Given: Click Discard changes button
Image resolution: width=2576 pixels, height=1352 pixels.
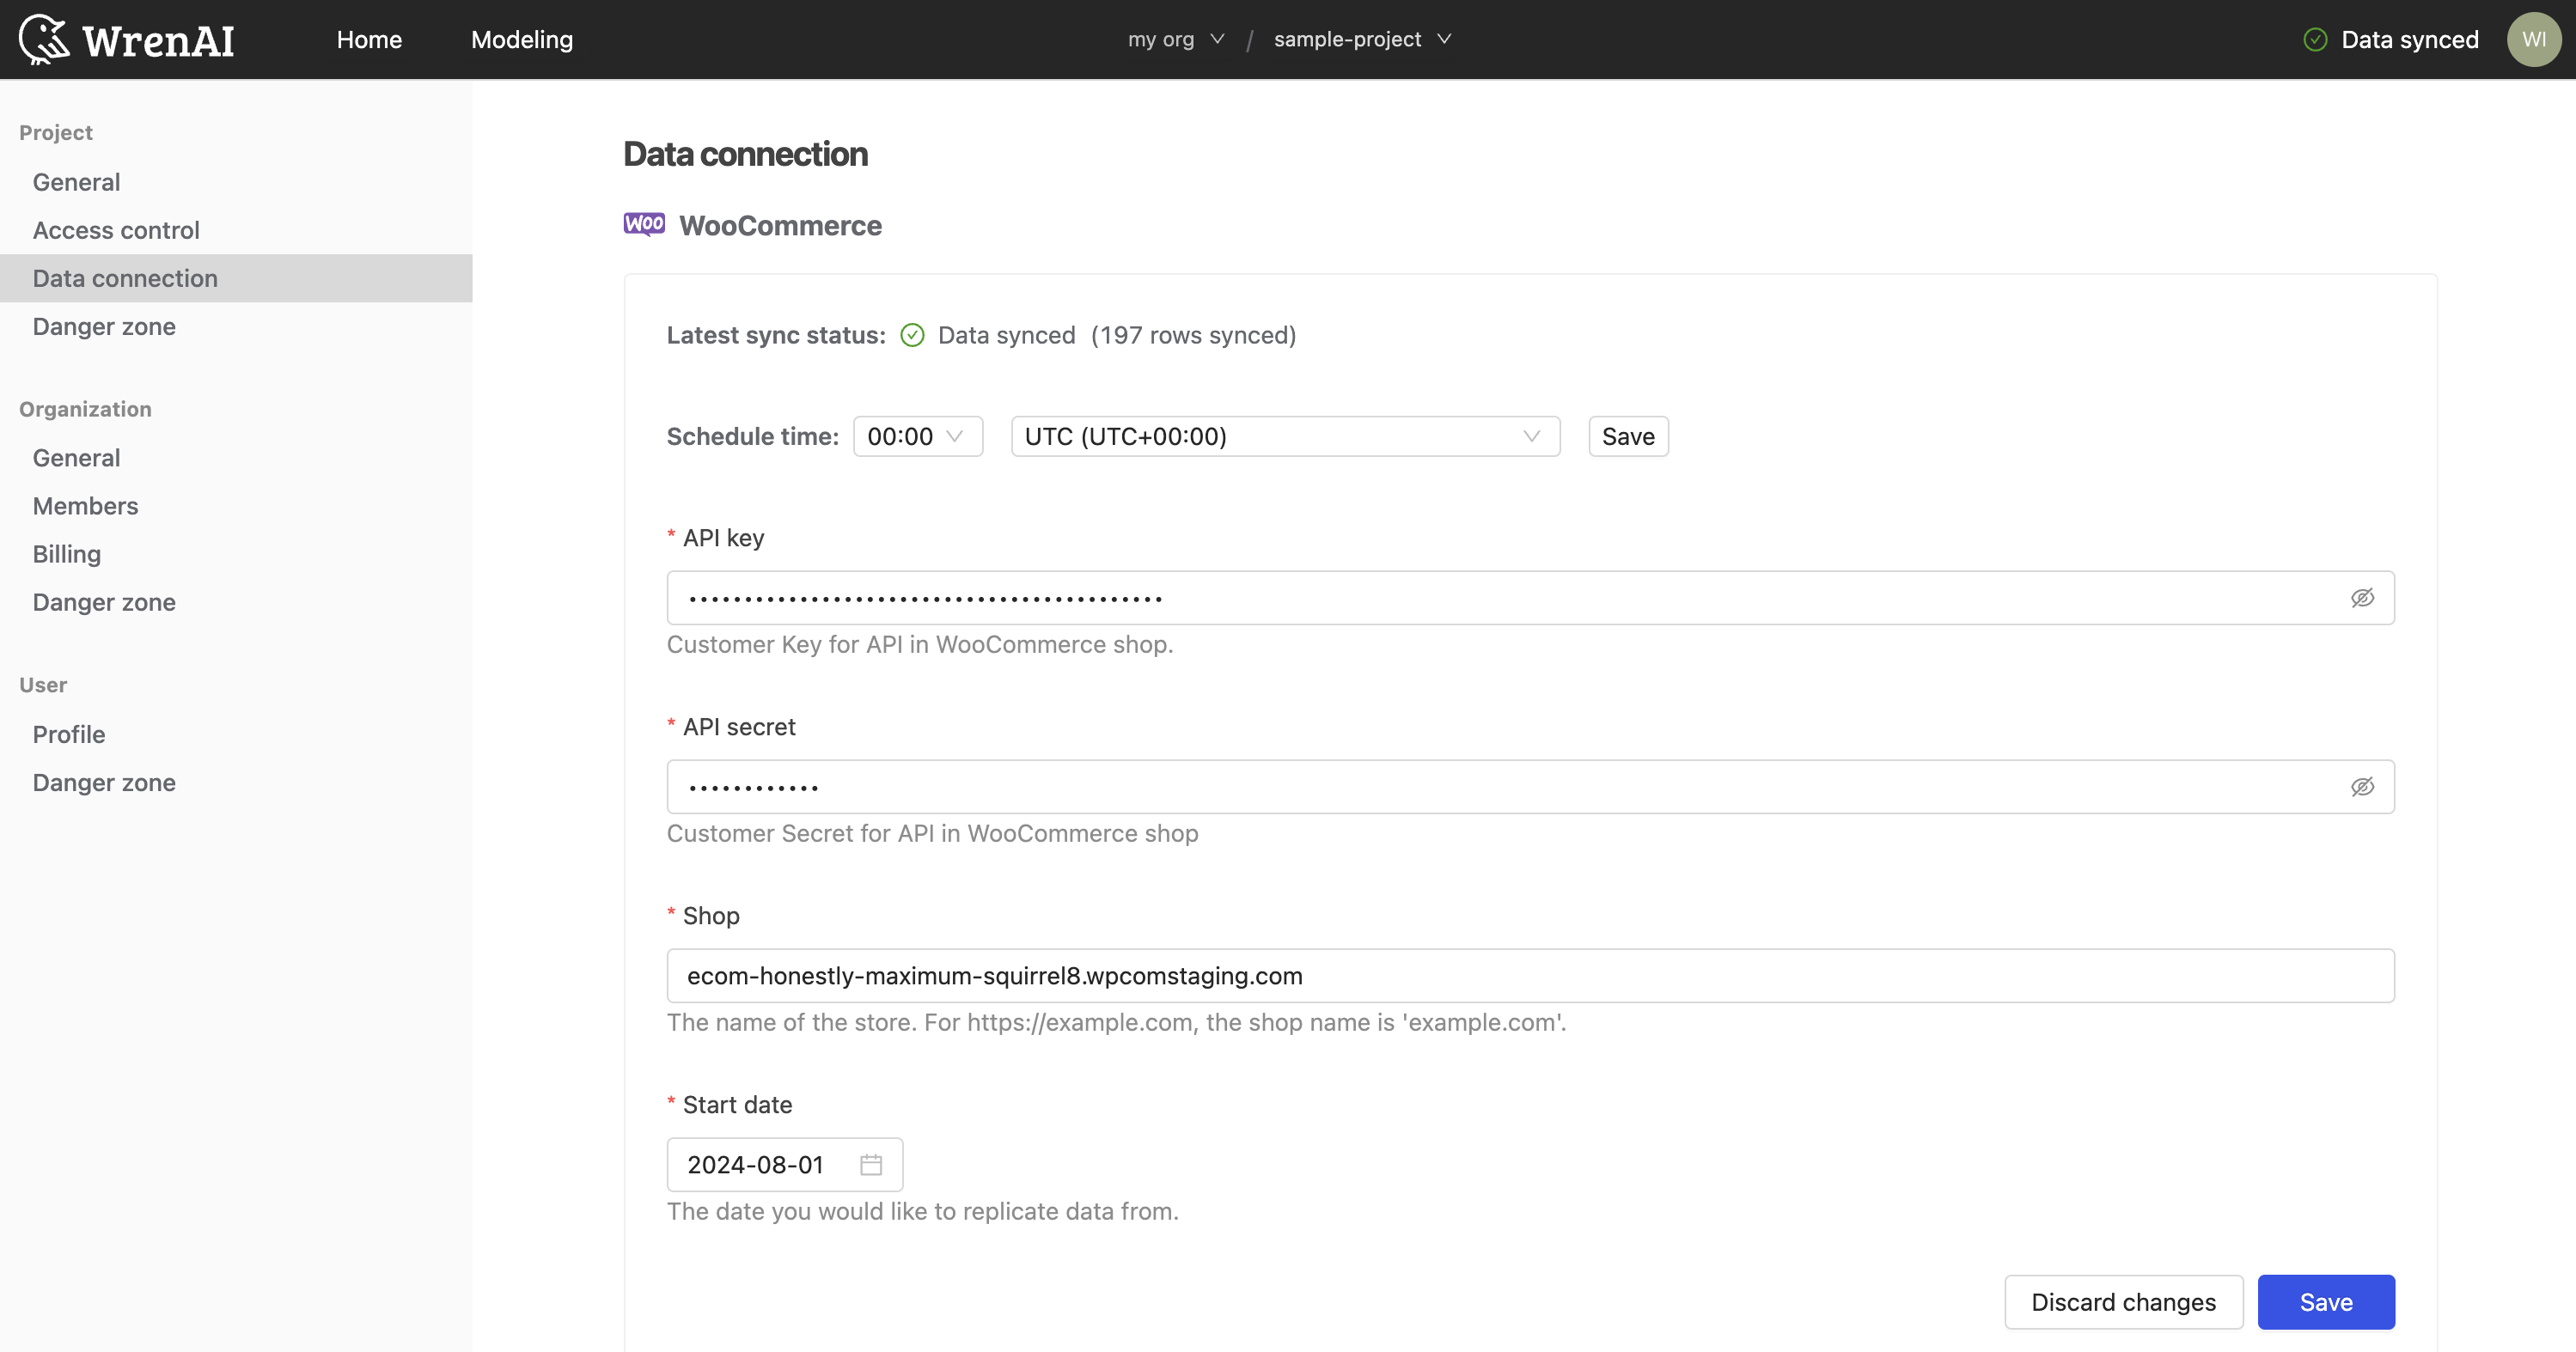Looking at the screenshot, I should click(2123, 1302).
